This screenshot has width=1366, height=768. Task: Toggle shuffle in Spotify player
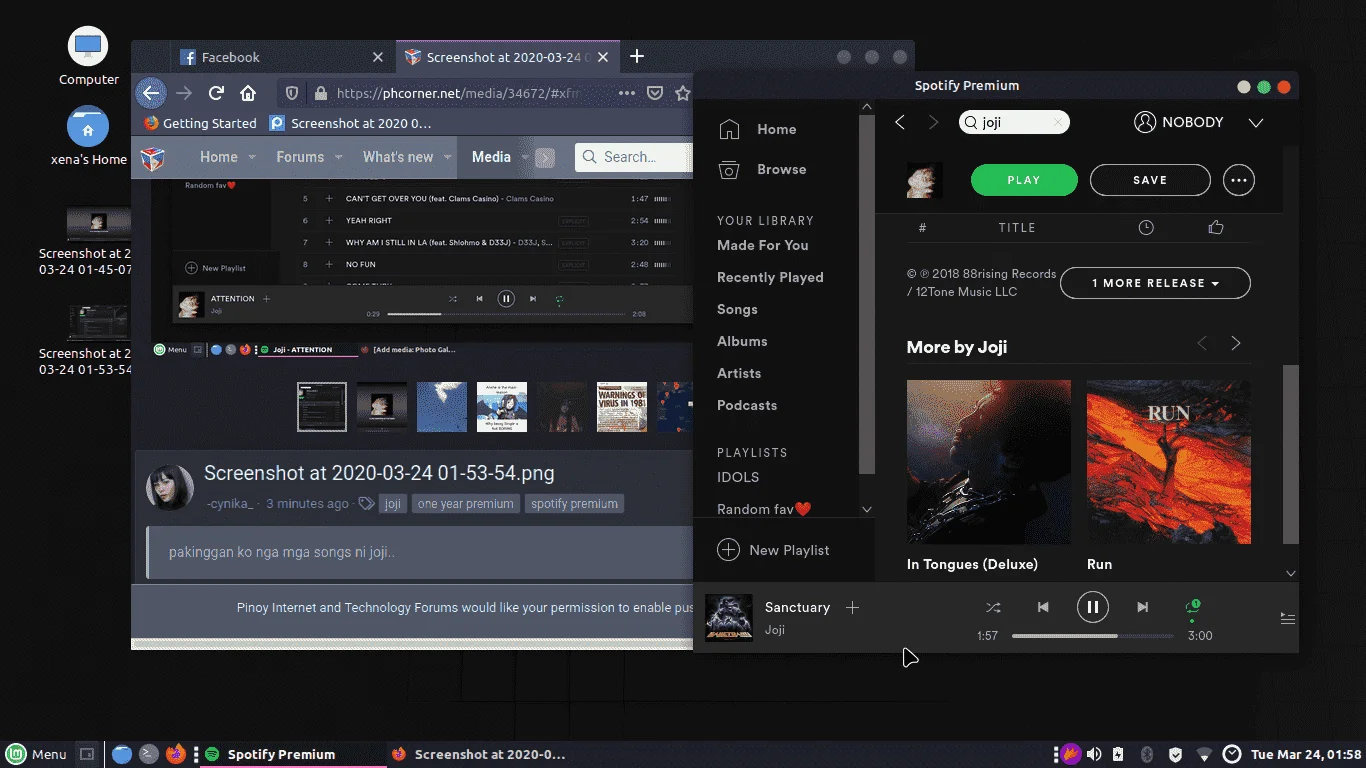(x=993, y=607)
